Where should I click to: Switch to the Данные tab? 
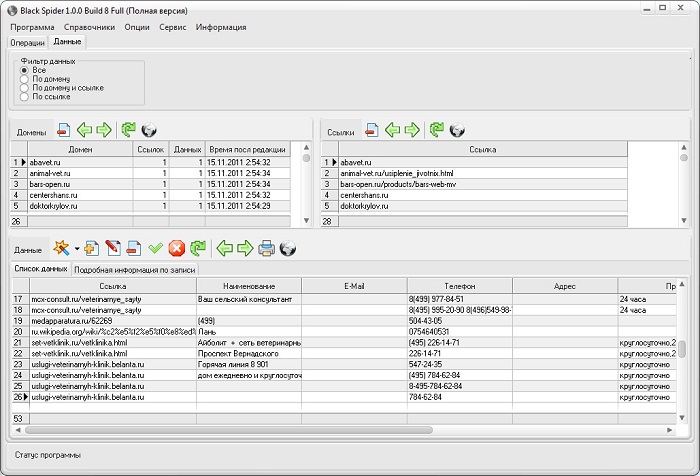point(67,42)
